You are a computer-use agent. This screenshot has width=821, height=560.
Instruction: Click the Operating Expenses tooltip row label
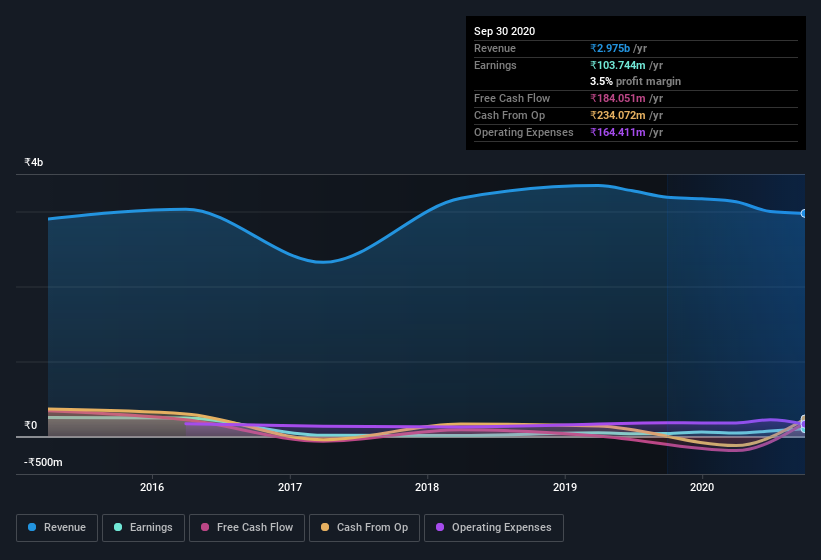click(524, 132)
